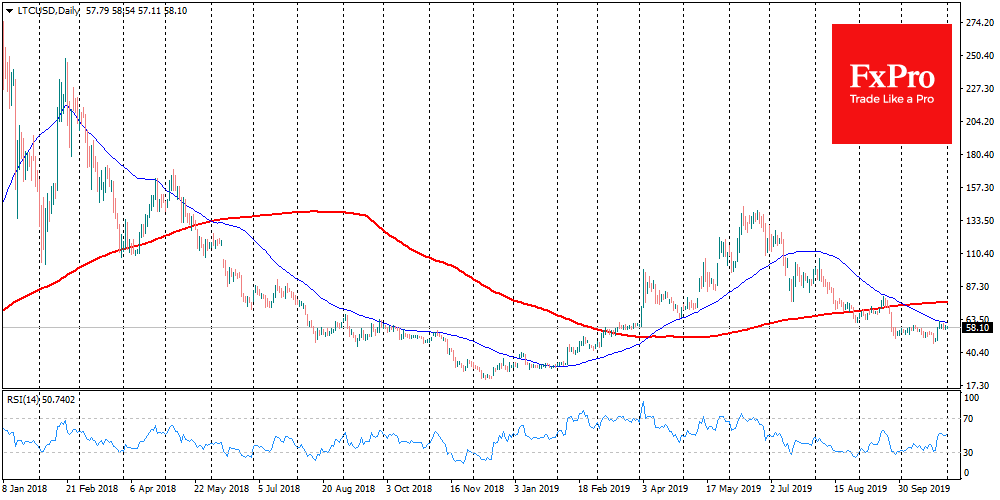Viewport: 1000px width, 500px height.
Task: Click the LTCUSD,Daily chart title
Action: pyautogui.click(x=41, y=10)
